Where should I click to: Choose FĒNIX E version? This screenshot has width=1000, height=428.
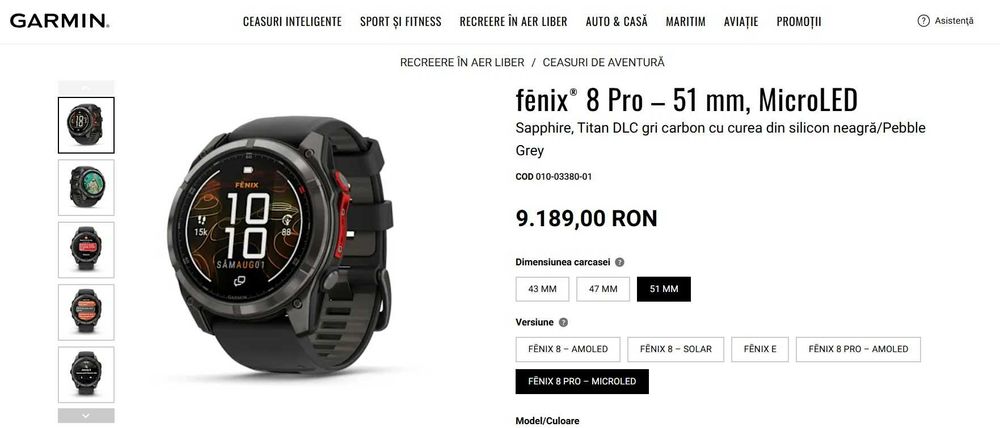(x=760, y=350)
